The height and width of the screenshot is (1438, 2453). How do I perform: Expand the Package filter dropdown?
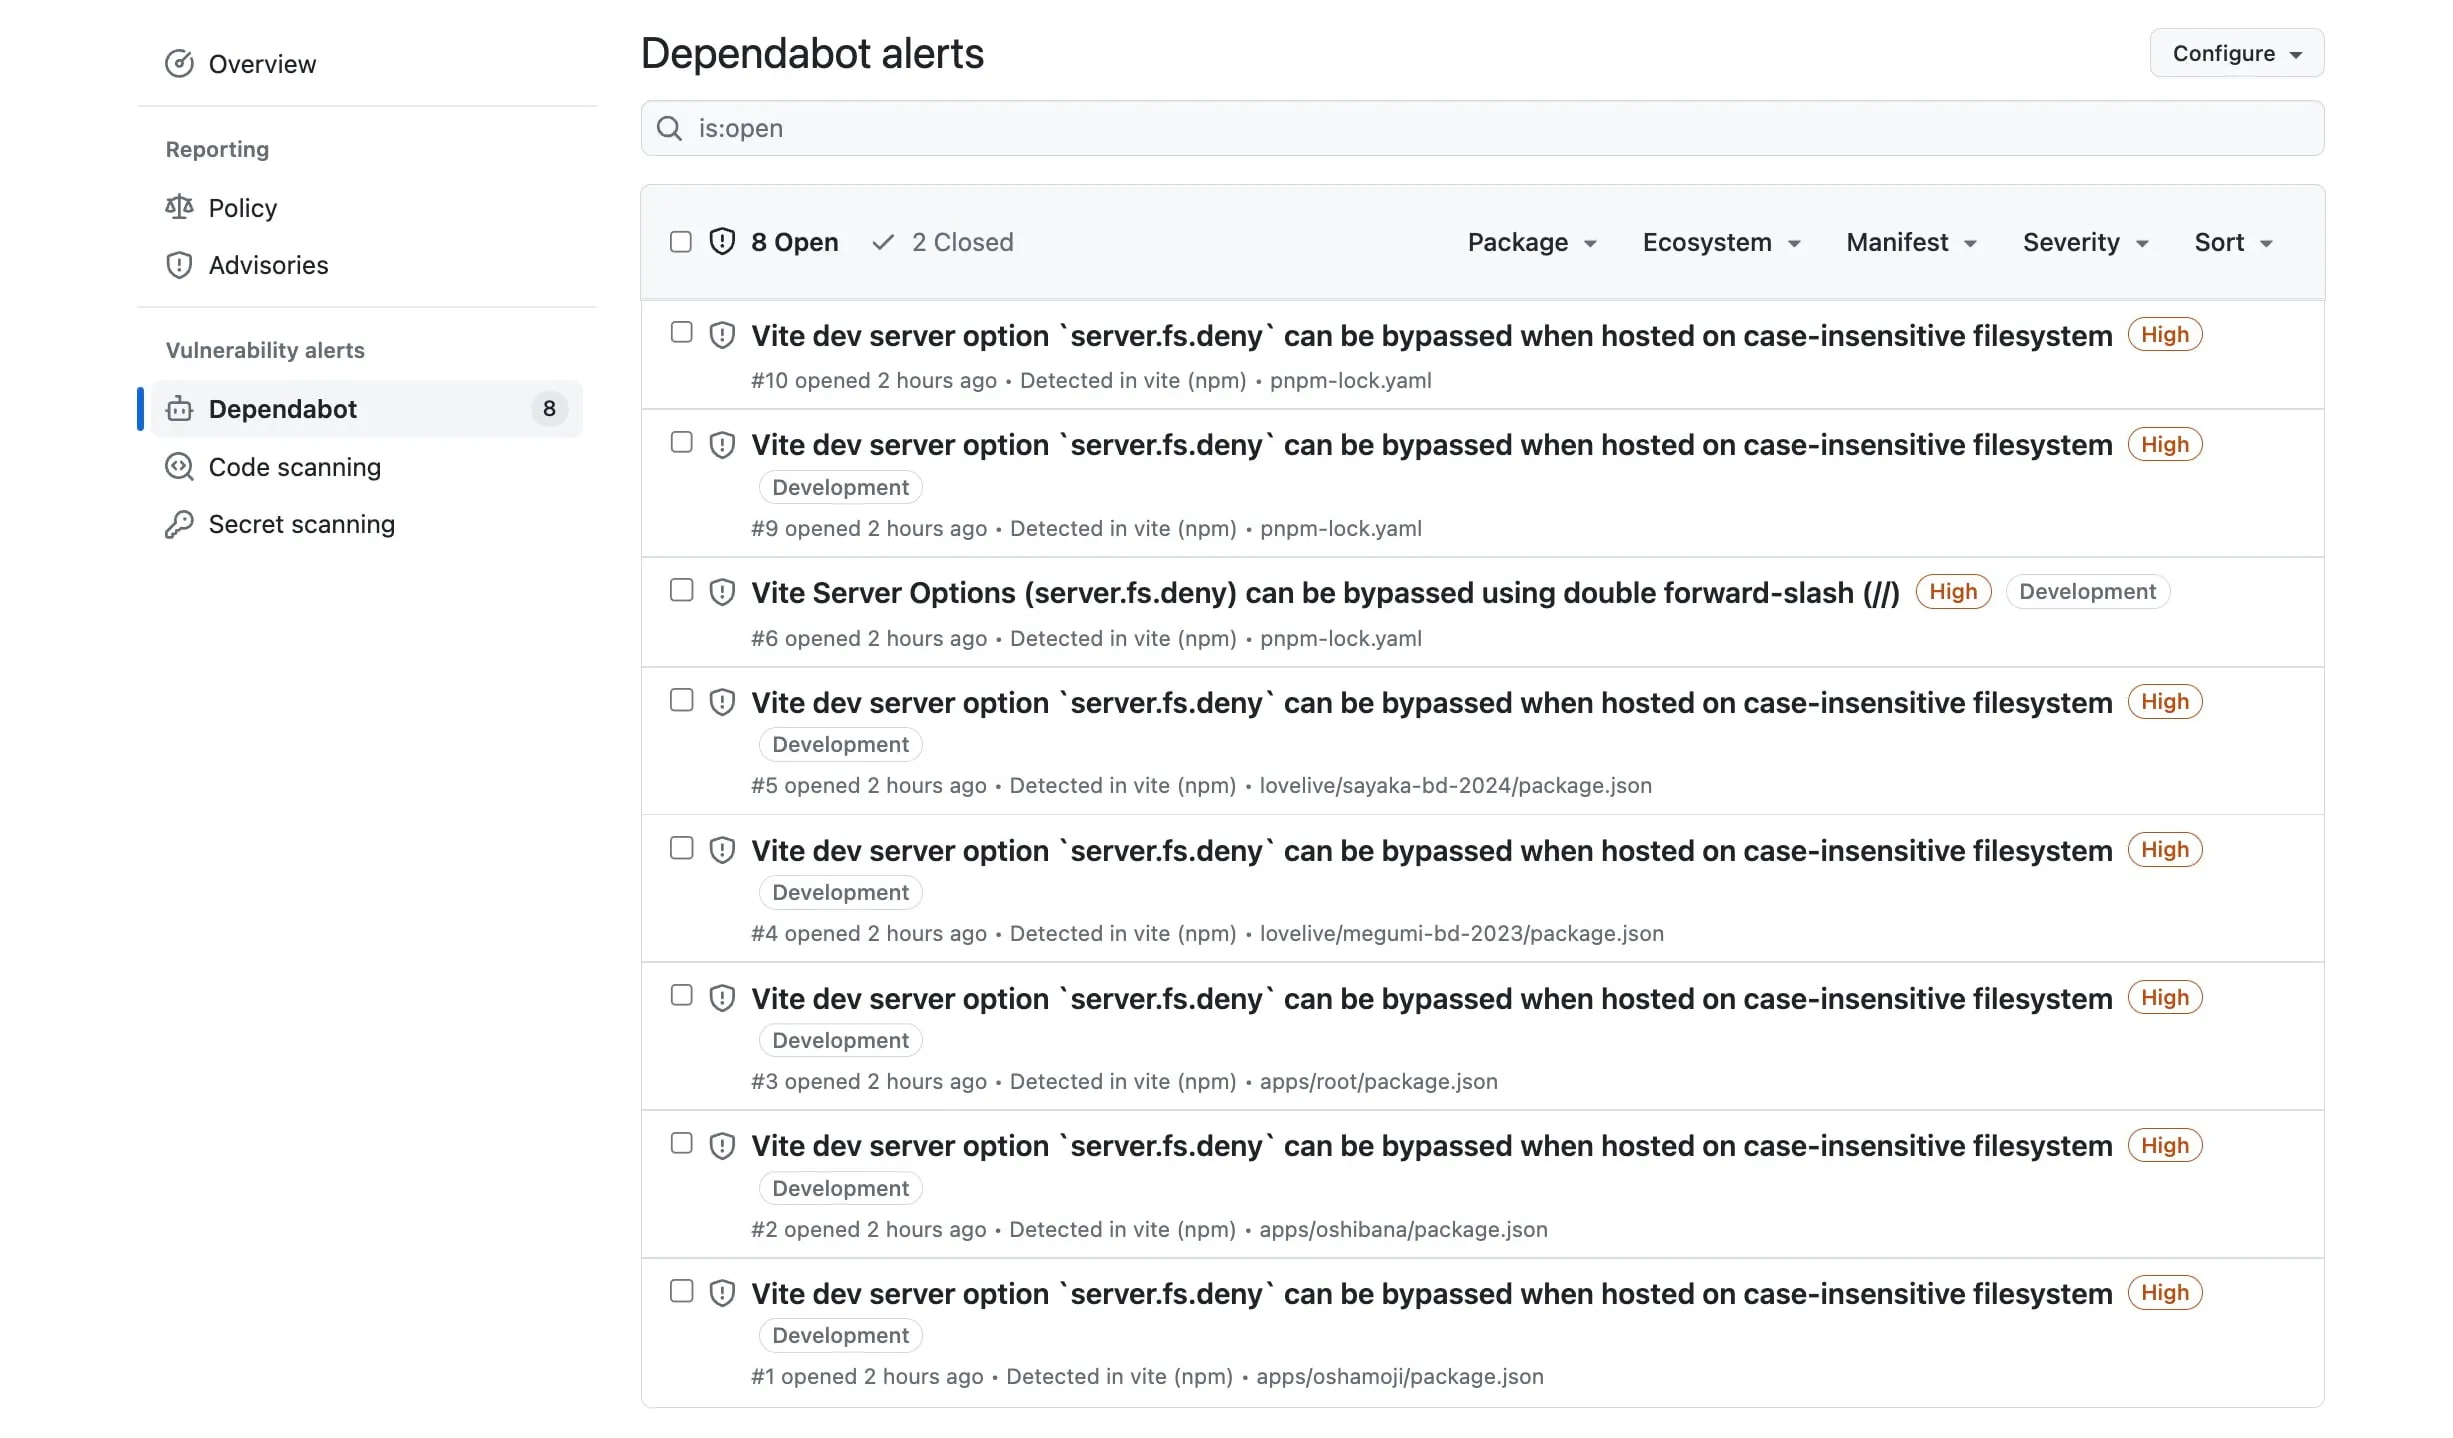point(1531,242)
